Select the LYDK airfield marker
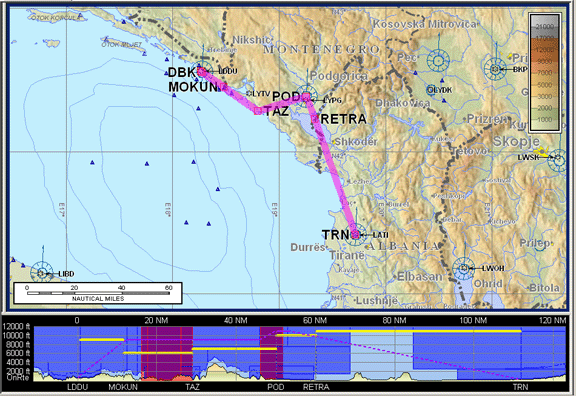The image size is (576, 396). (x=431, y=89)
